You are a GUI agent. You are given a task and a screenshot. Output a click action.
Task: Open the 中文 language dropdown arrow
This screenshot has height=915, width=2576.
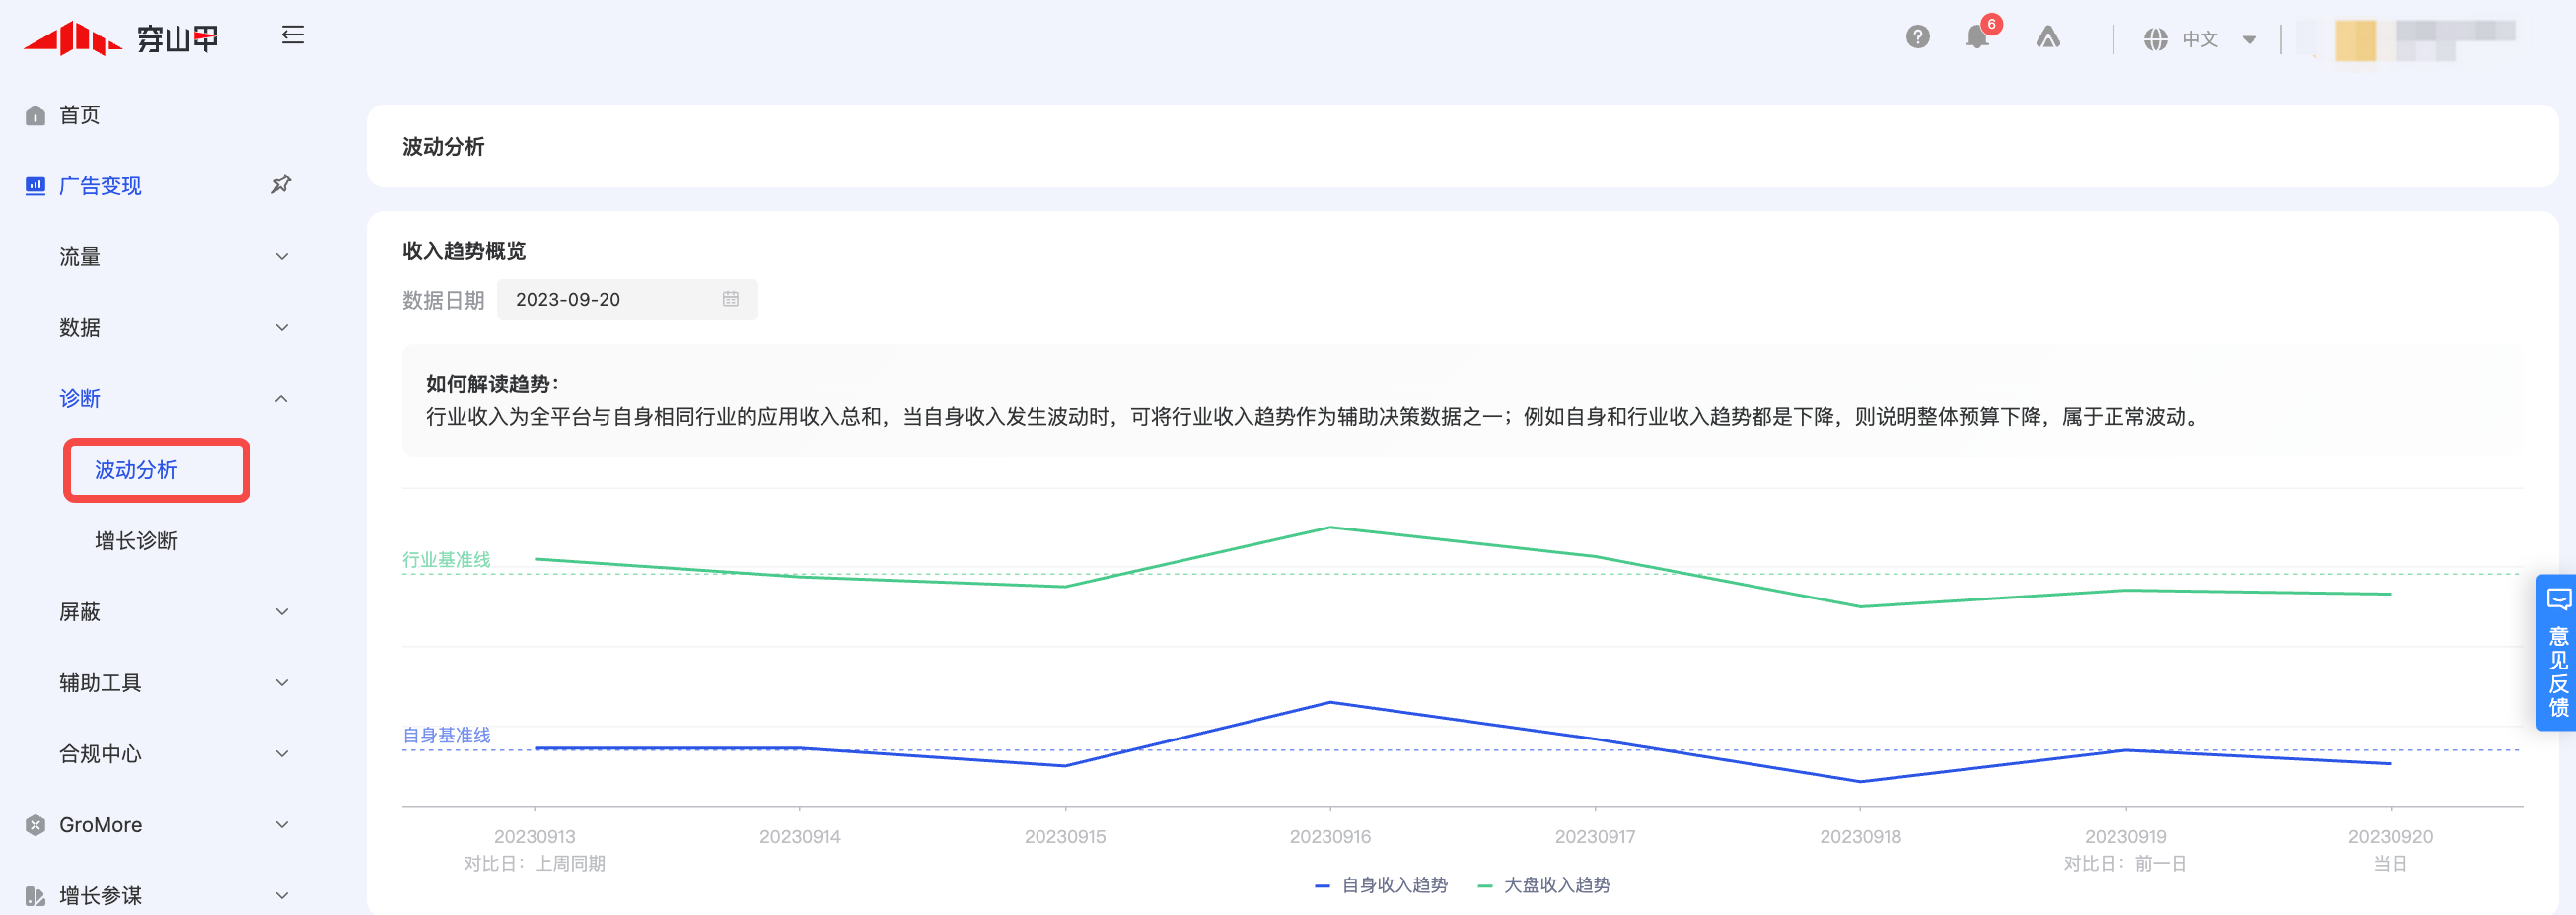coord(2249,40)
